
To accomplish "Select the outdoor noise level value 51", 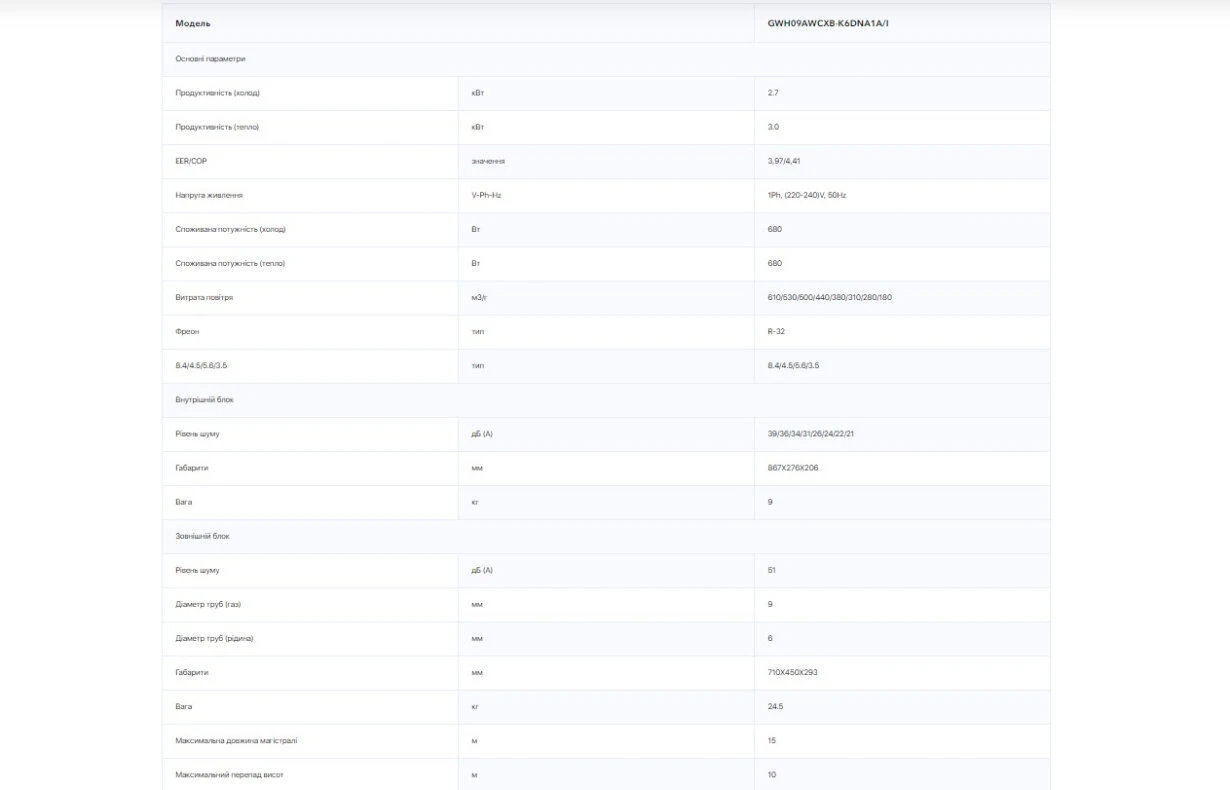I will [772, 570].
